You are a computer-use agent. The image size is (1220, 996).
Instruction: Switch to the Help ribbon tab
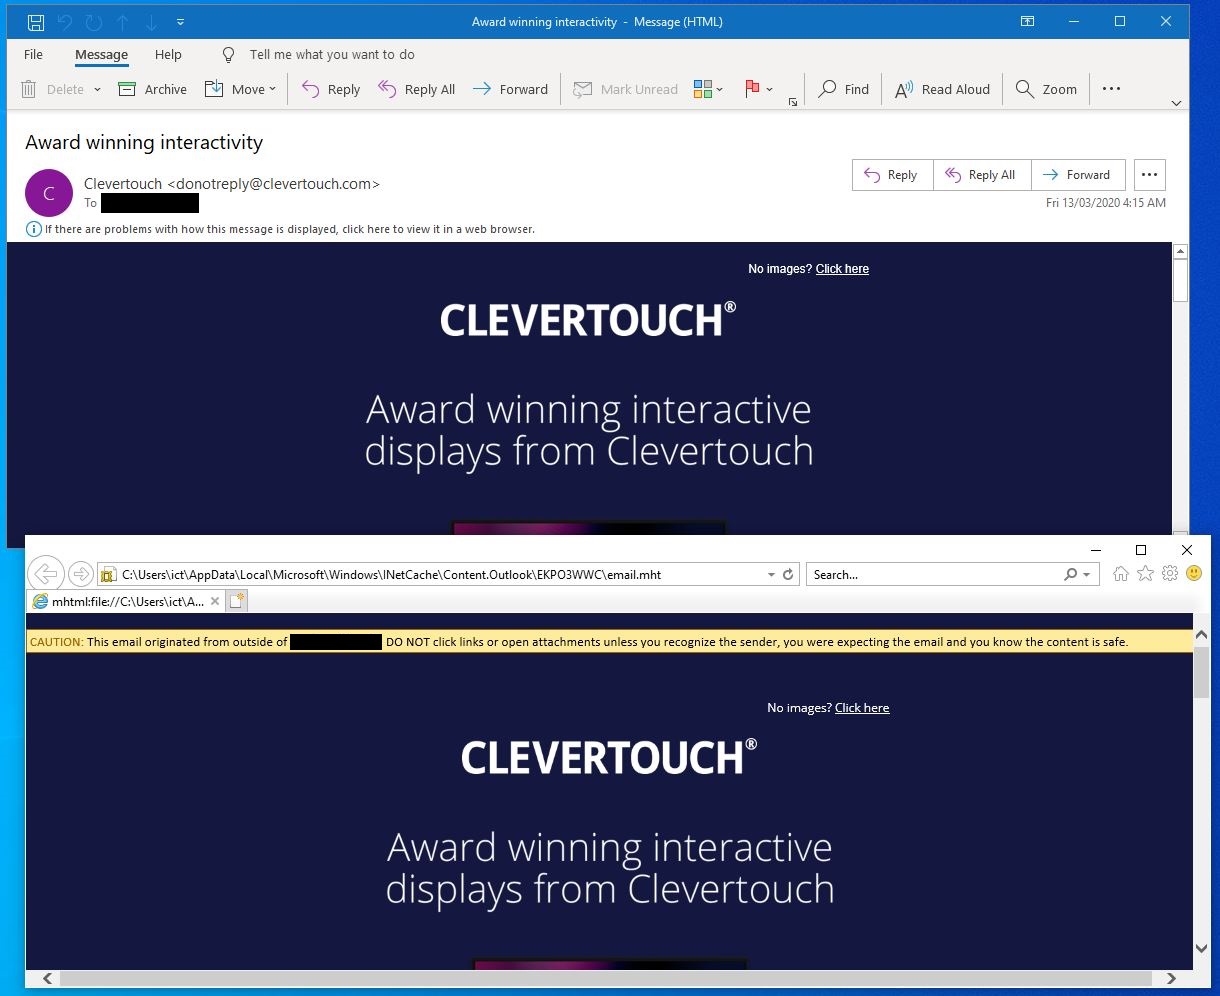click(168, 55)
